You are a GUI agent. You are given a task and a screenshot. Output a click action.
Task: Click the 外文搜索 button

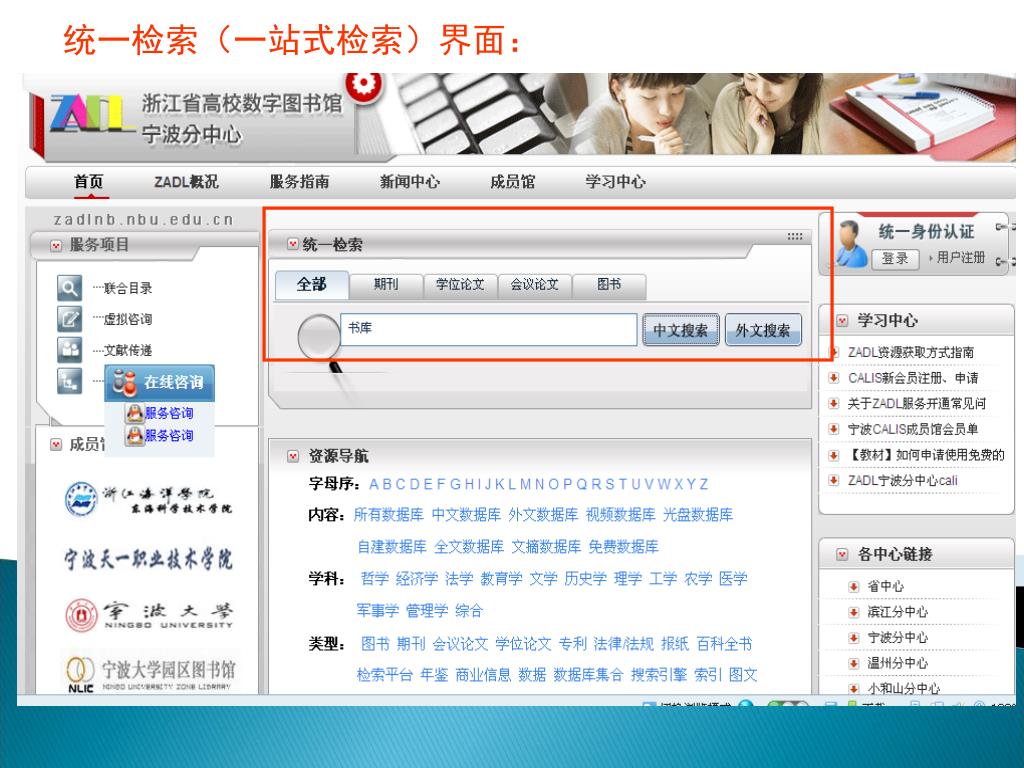[763, 330]
